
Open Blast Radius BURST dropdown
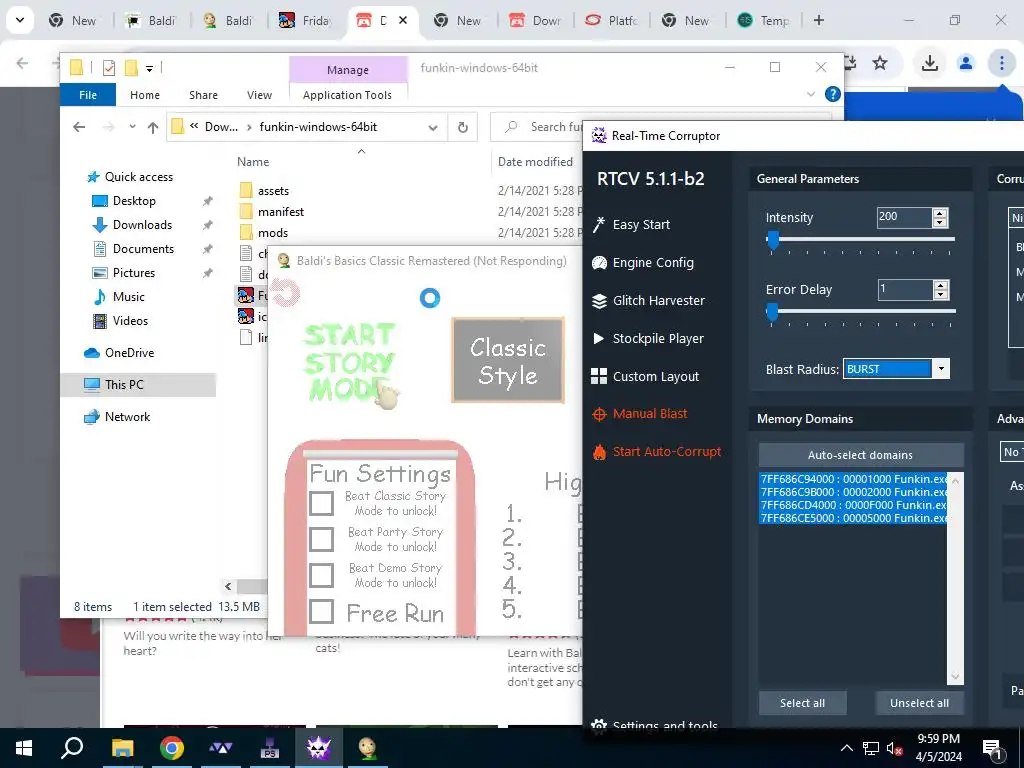click(x=941, y=369)
